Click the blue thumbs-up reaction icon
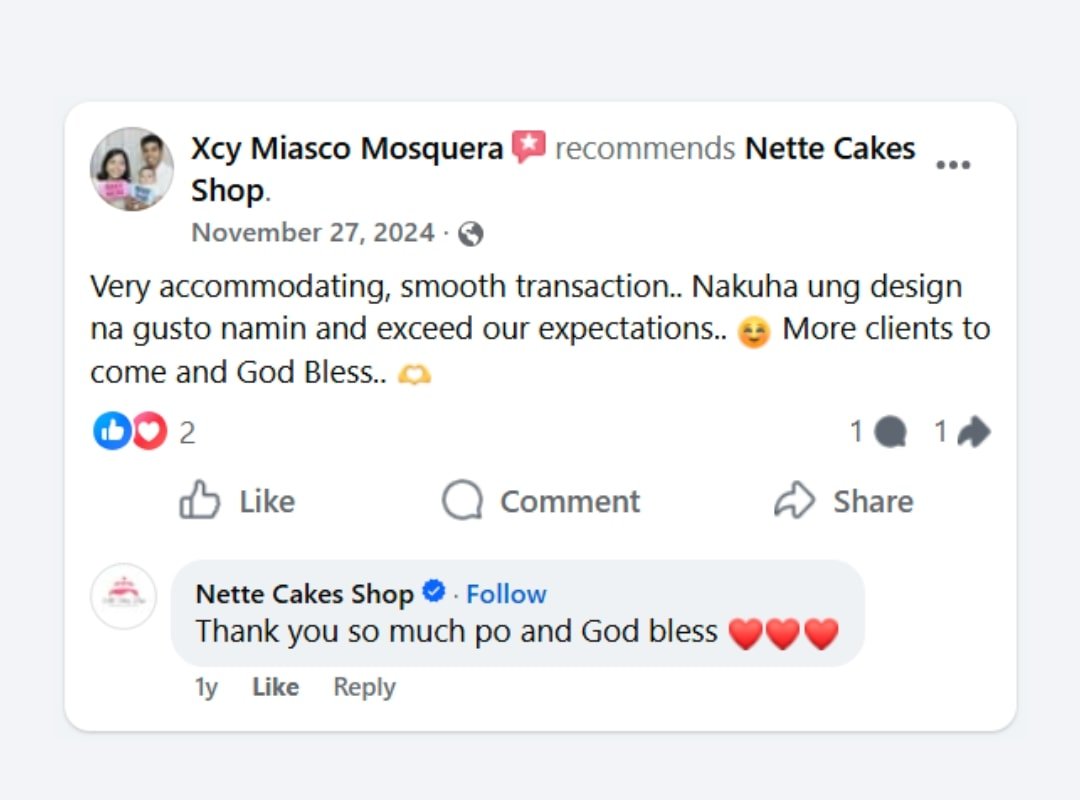Viewport: 1080px width, 800px height. (112, 431)
